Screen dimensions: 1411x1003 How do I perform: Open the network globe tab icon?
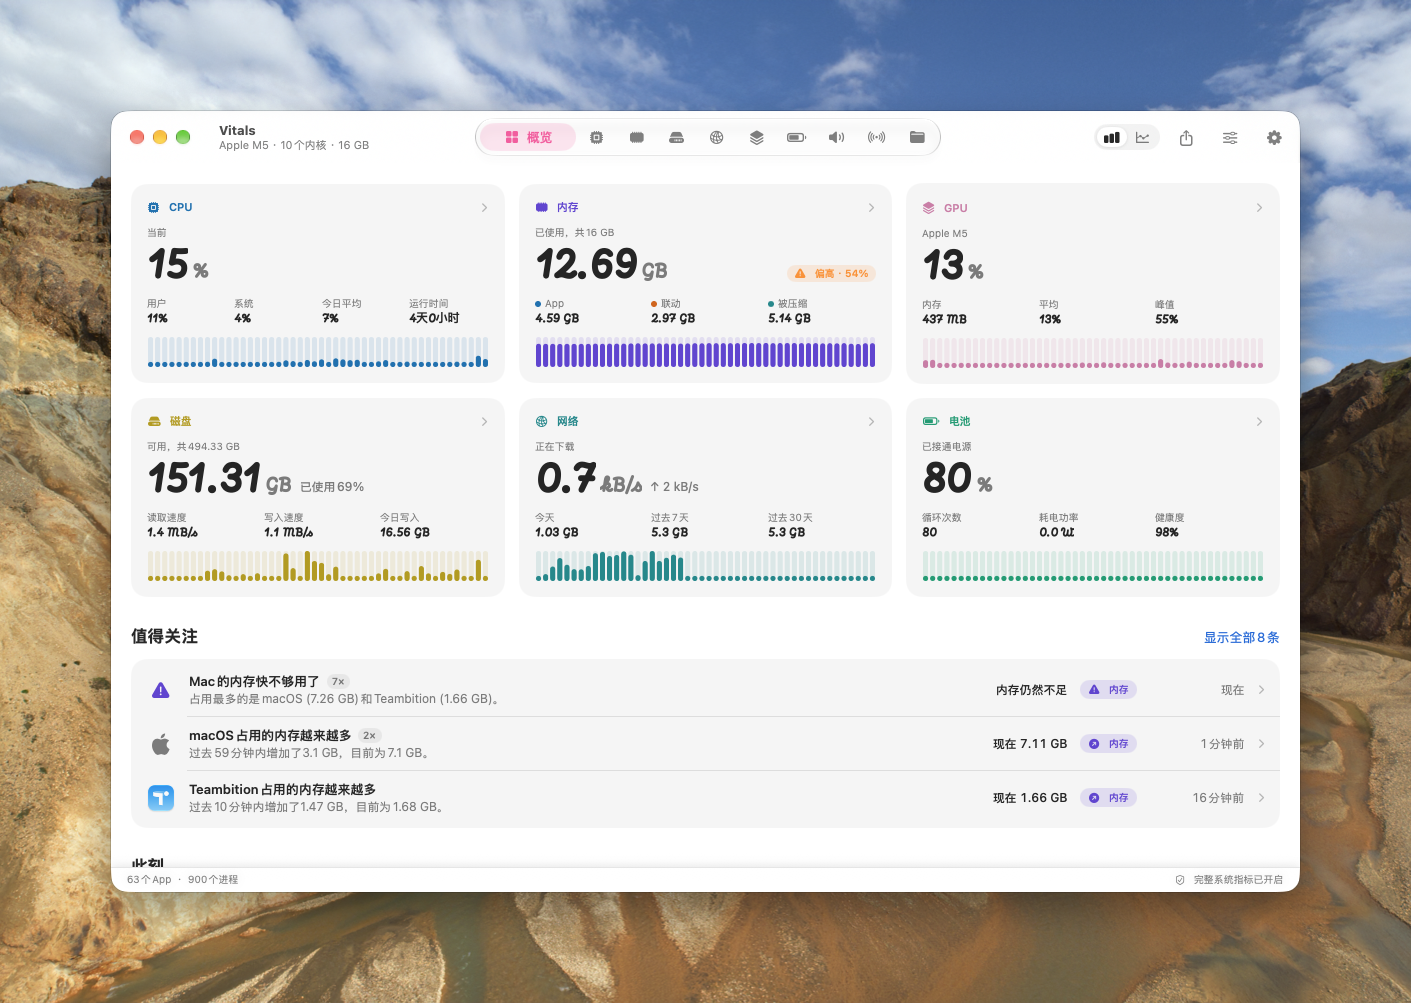[716, 137]
